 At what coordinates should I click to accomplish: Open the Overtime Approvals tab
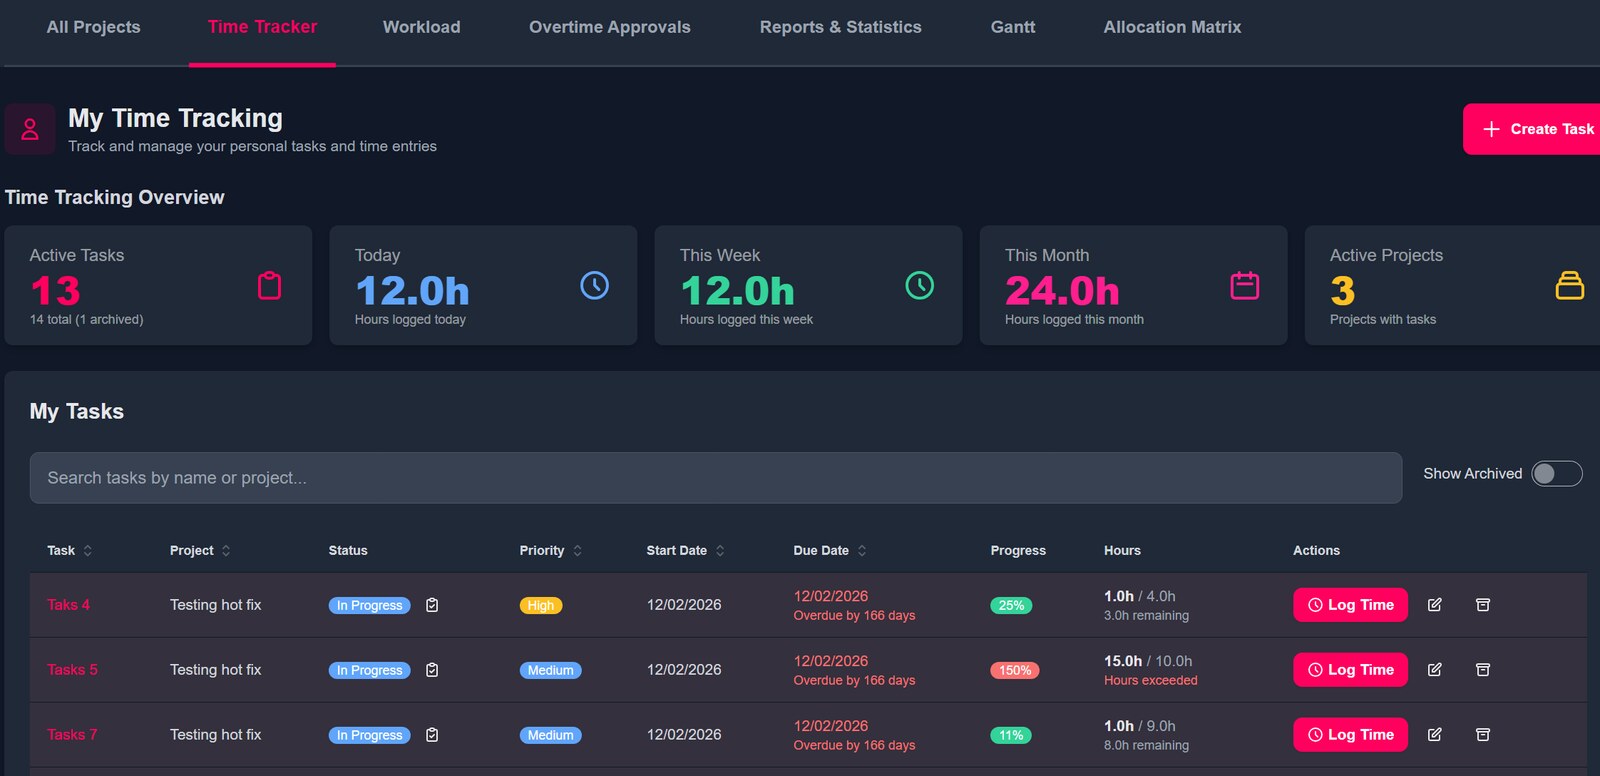pyautogui.click(x=609, y=27)
